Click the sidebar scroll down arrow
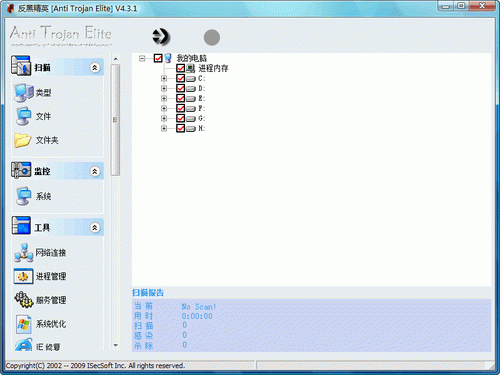Screen dimensions: 500x375 point(116,345)
